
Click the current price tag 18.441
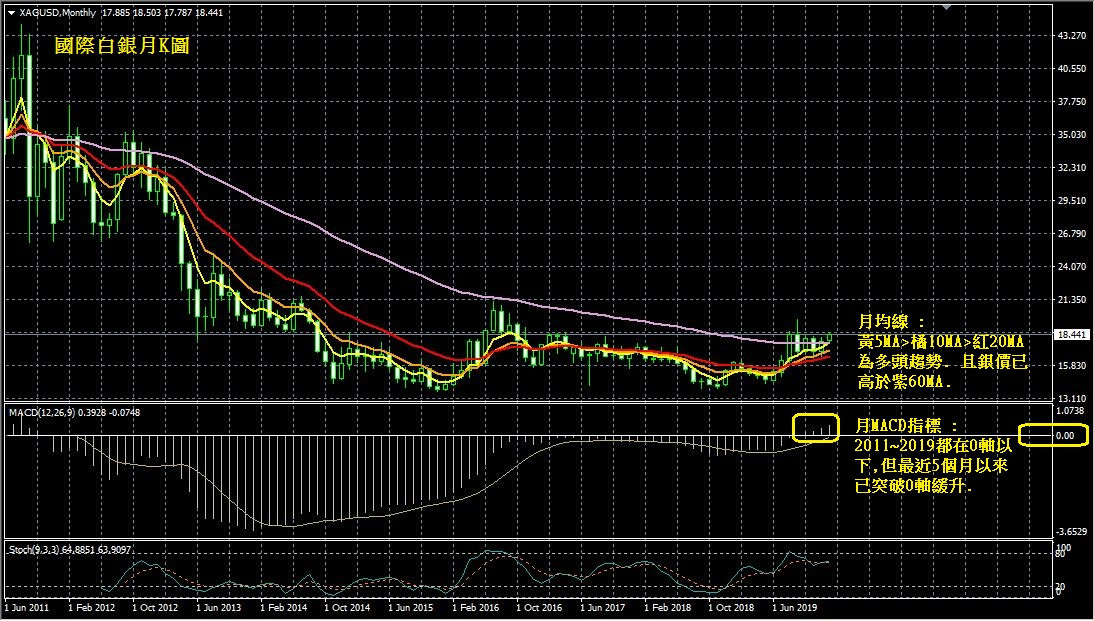click(x=1072, y=334)
